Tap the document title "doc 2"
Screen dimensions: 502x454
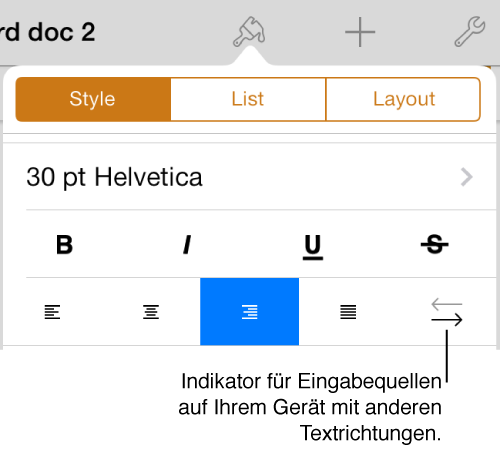click(61, 32)
